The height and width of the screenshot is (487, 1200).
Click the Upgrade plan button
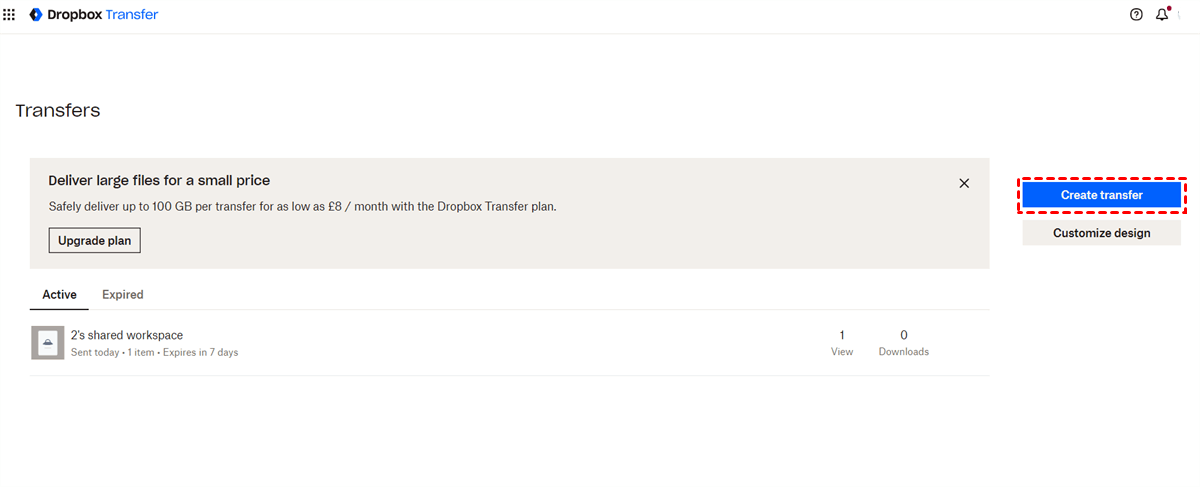click(x=95, y=241)
